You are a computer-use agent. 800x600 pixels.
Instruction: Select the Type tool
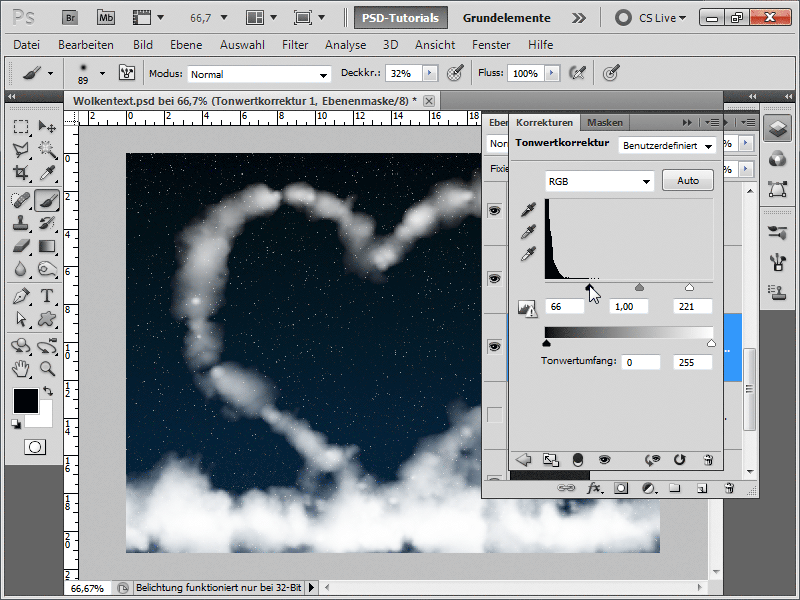point(47,296)
